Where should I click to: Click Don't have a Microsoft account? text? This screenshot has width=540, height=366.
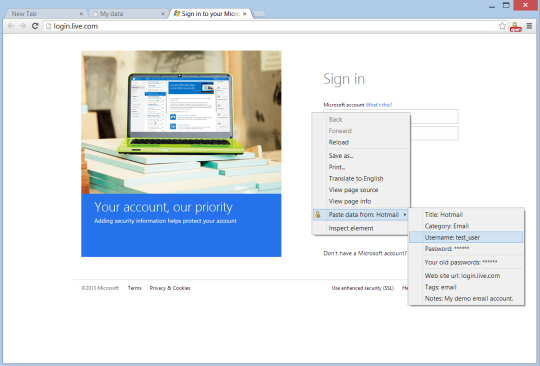point(365,253)
